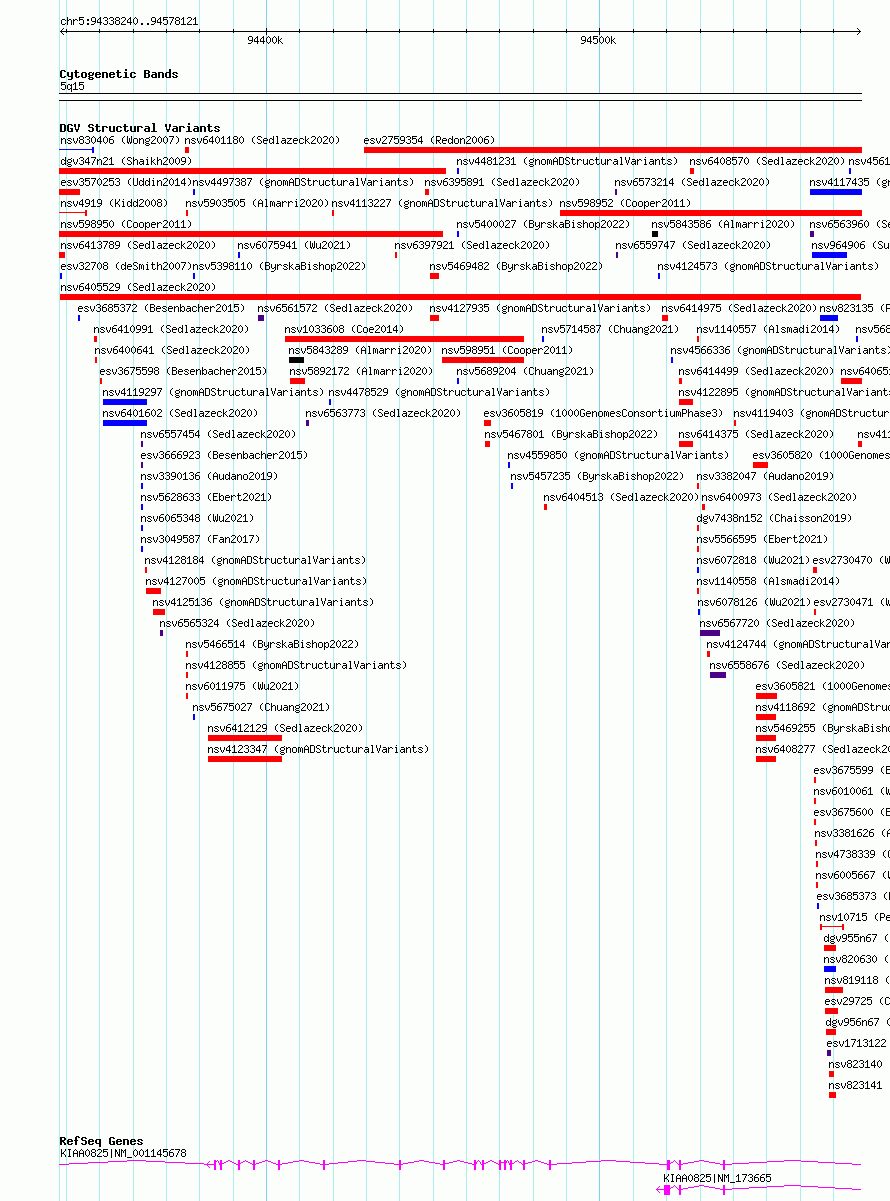Click label nsv5843586 (Almarri2020)

(723, 224)
